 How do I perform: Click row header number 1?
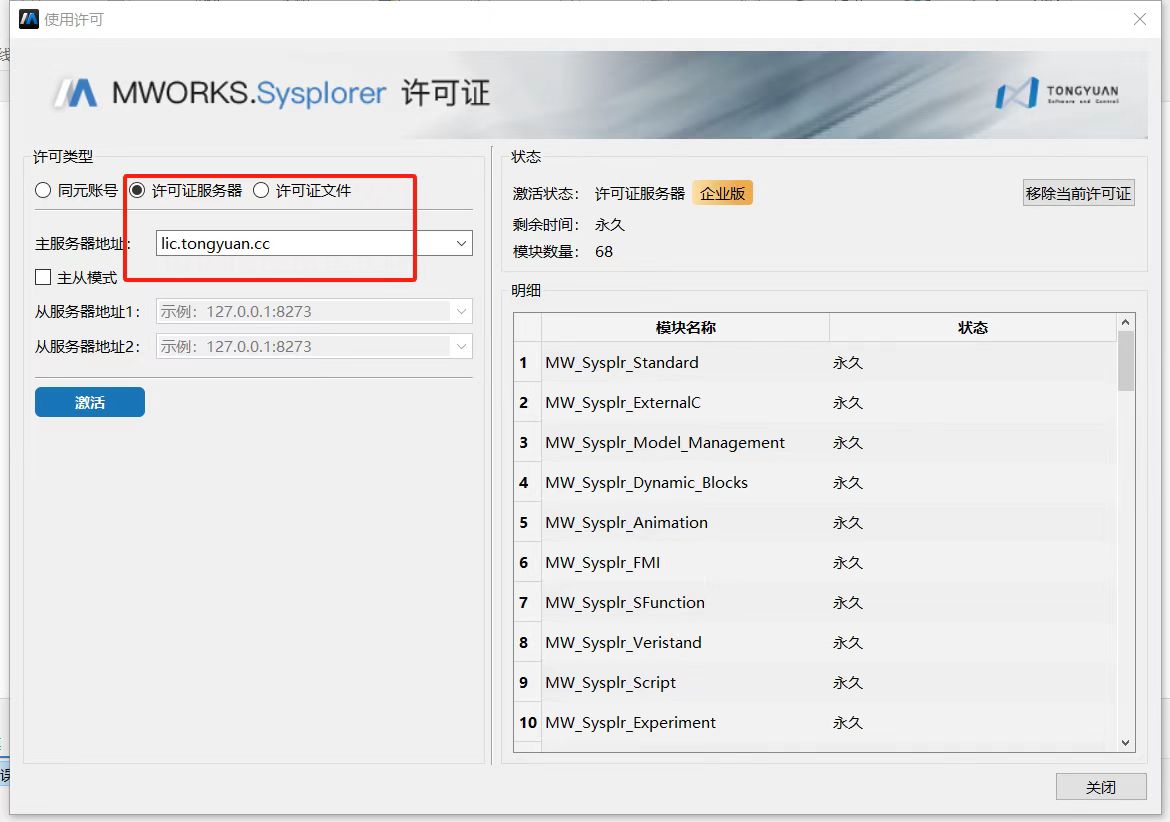coord(528,363)
